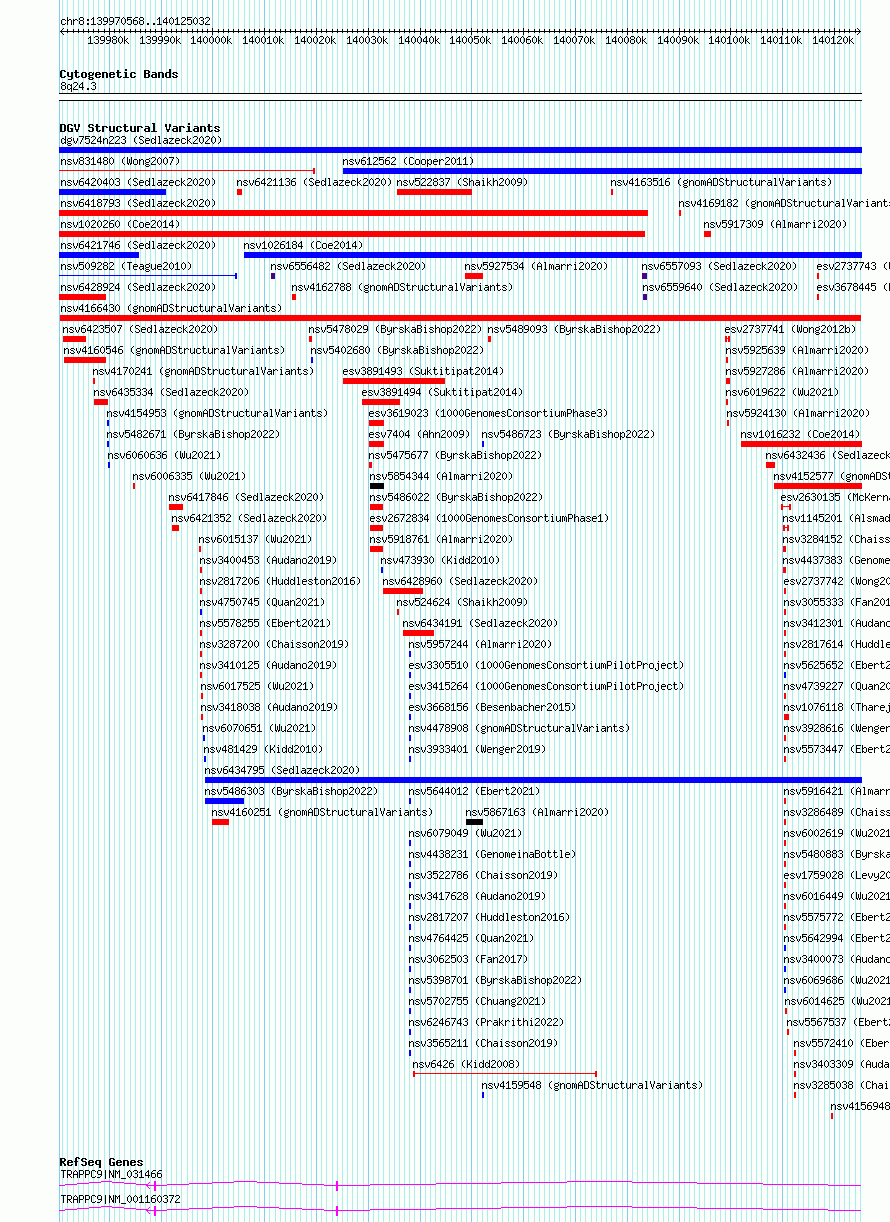This screenshot has width=890, height=1222.
Task: Open nsv6060636 (Wu2021) variant
Action: coord(164,455)
